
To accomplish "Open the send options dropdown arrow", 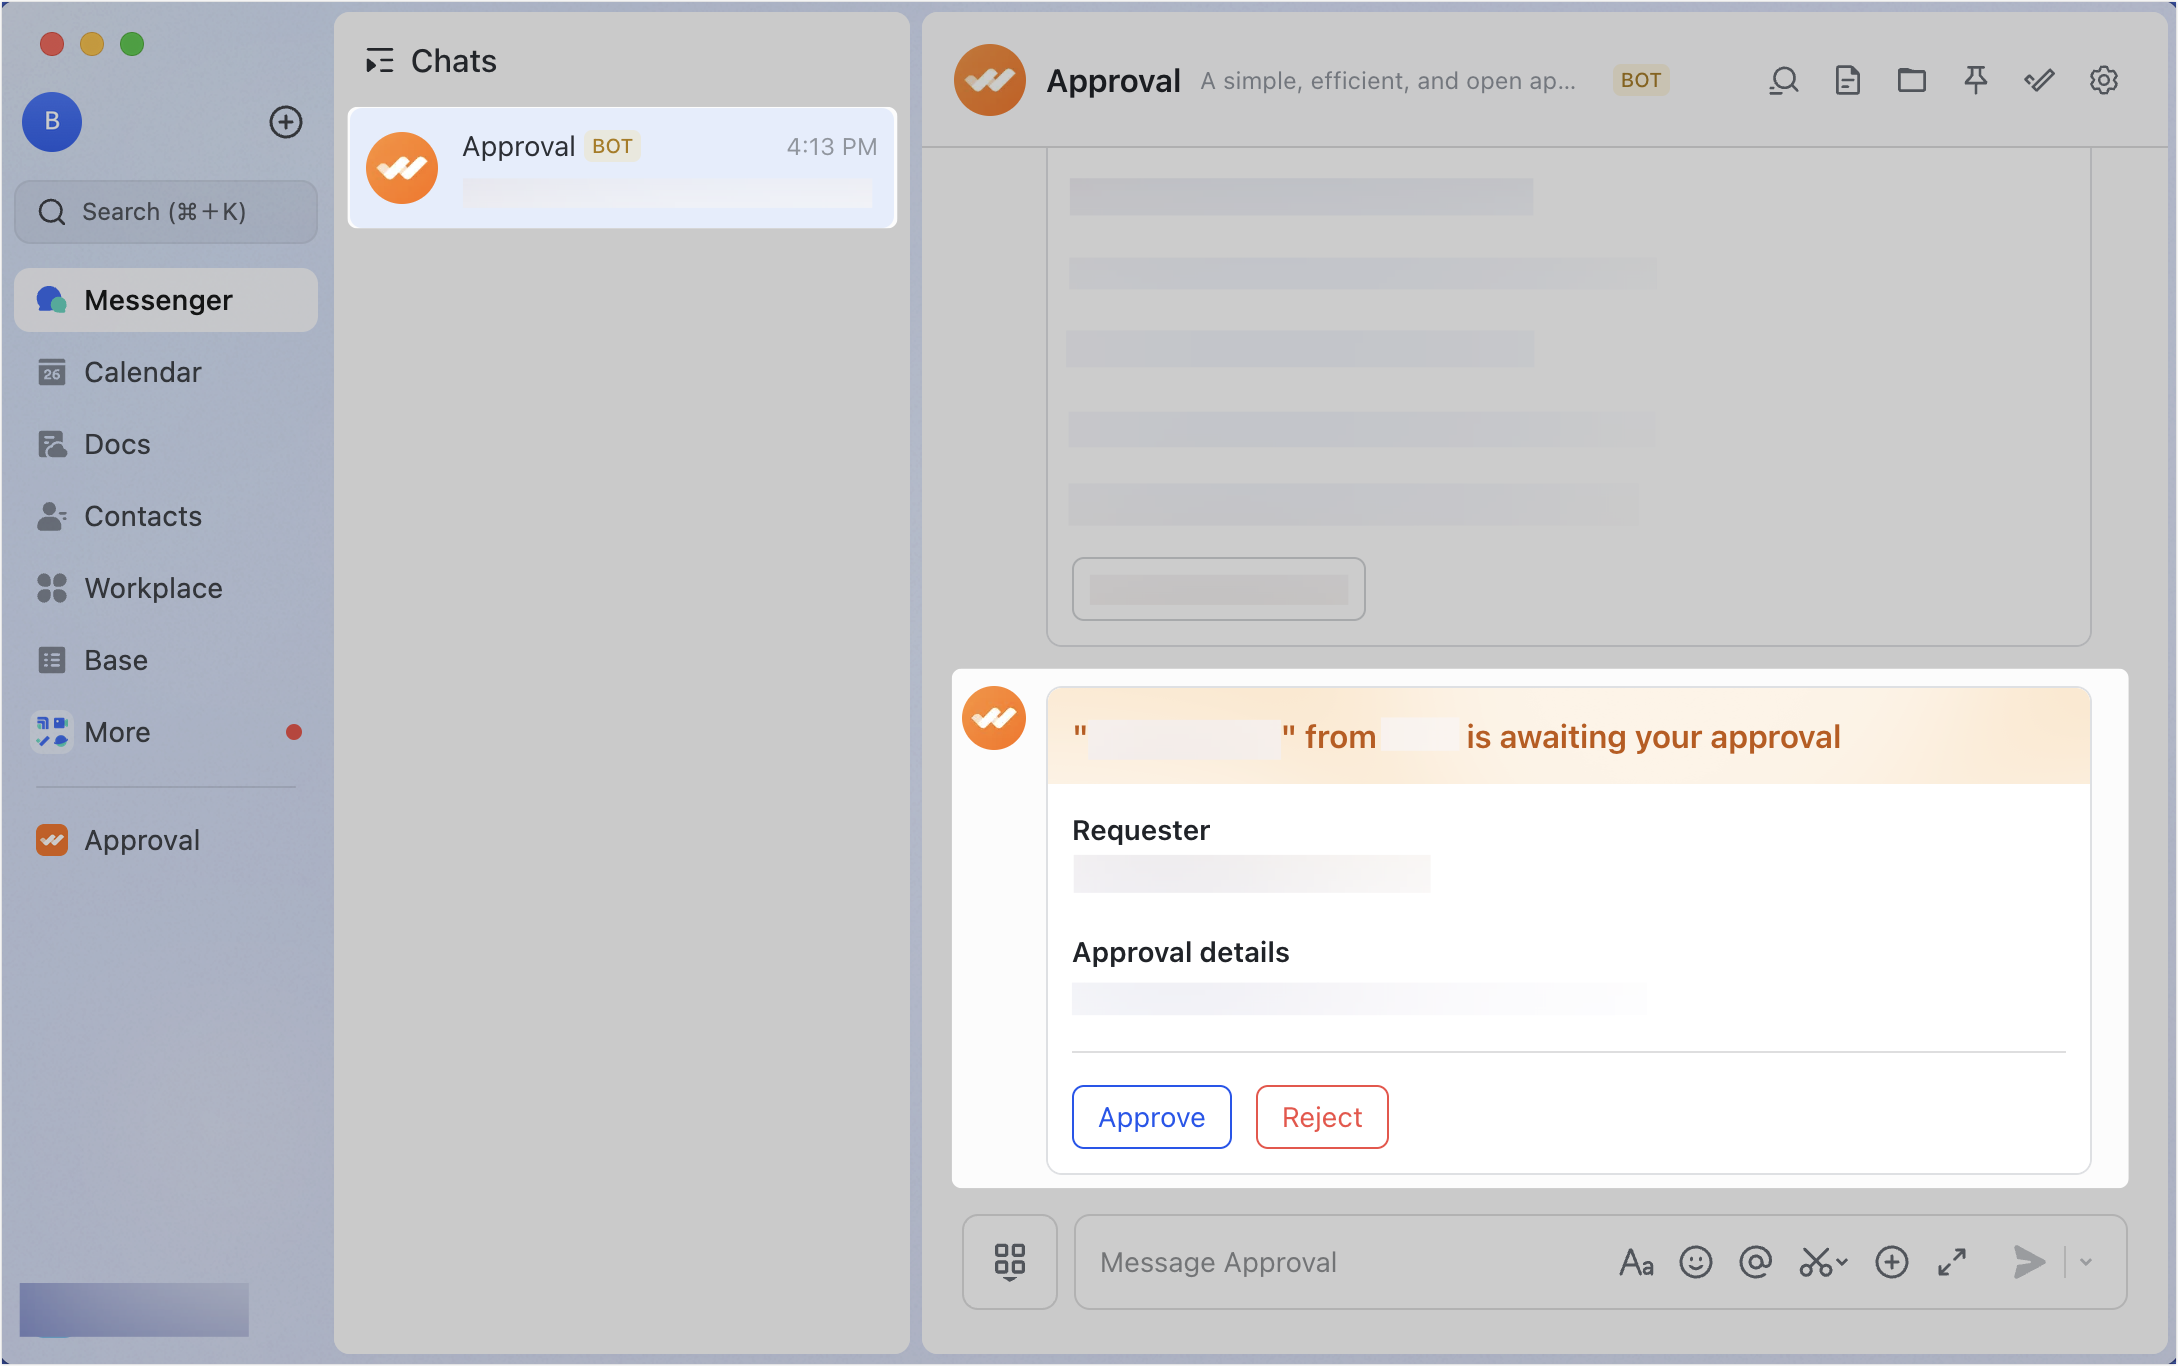I will (x=2088, y=1262).
